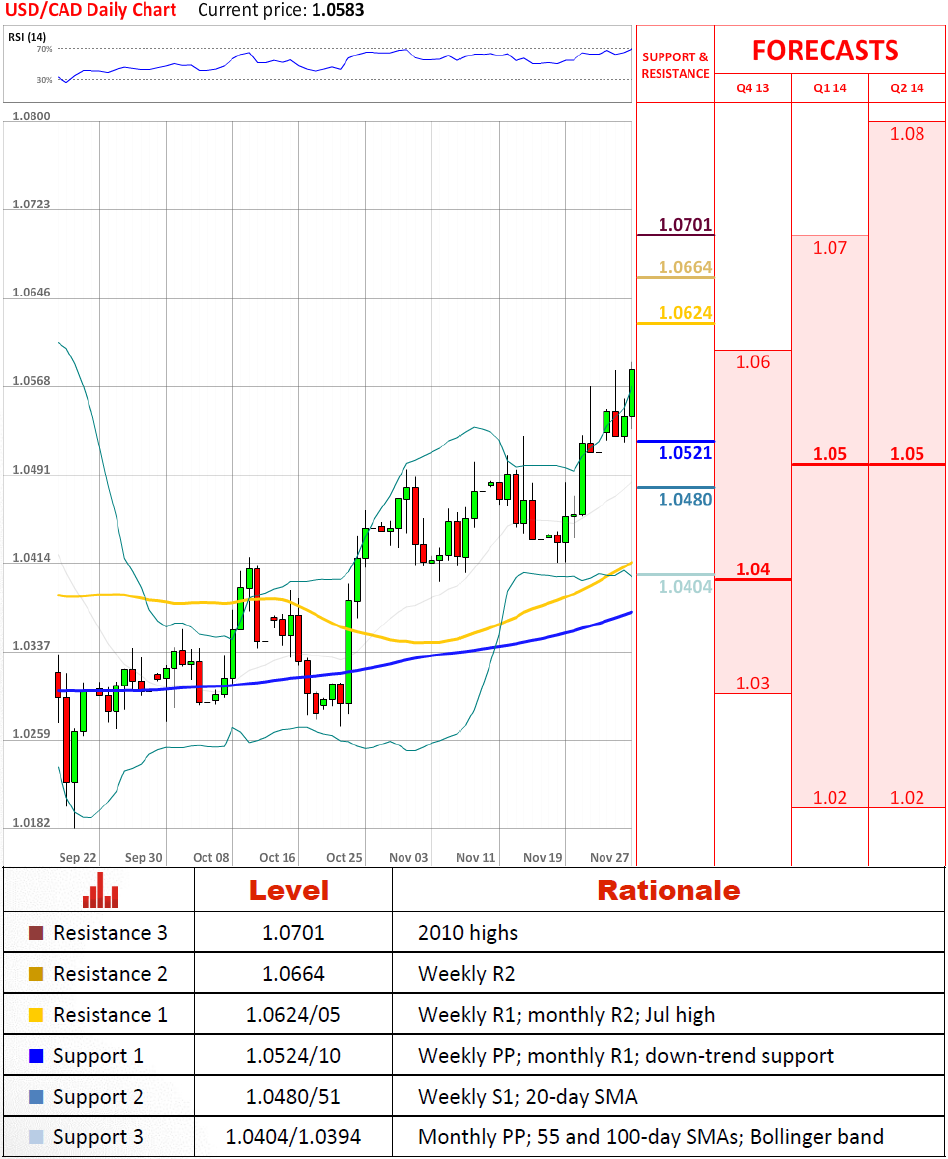Click the 1.0404 support level marker
This screenshot has height=1159, width=948.
[685, 587]
